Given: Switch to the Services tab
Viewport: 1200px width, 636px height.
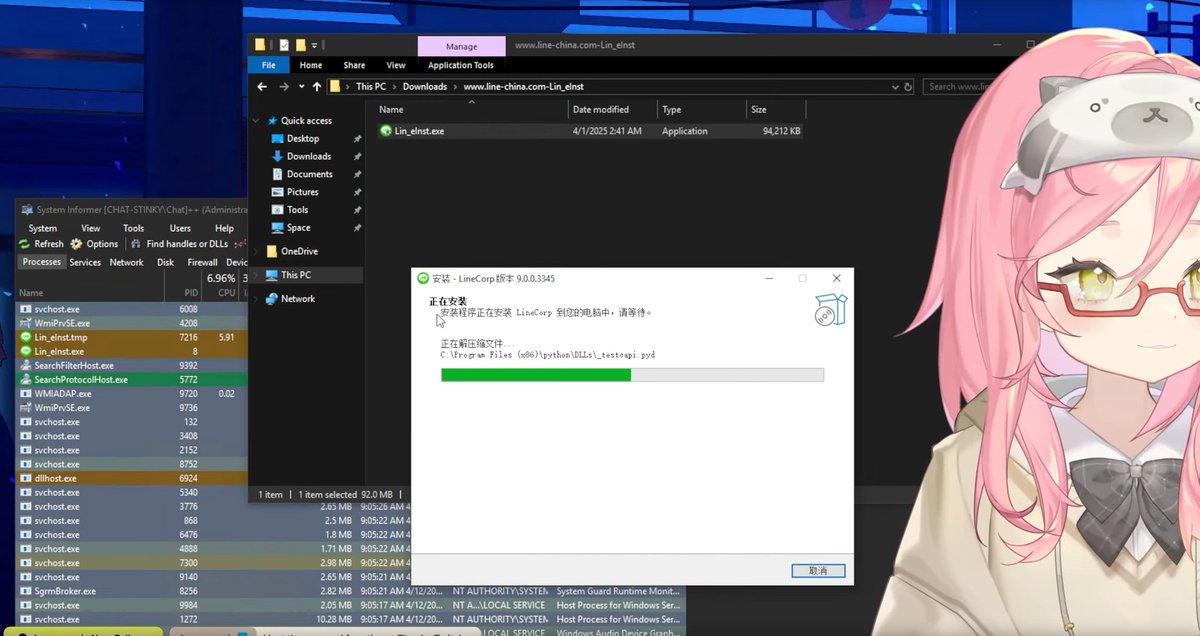Looking at the screenshot, I should point(85,262).
